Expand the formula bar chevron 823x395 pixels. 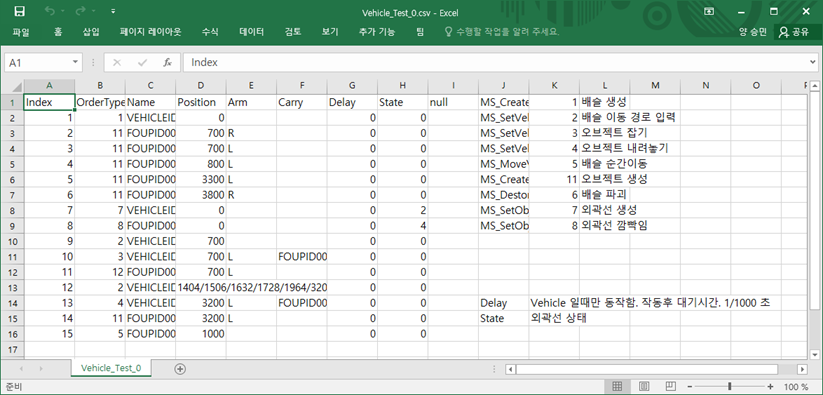click(x=814, y=62)
